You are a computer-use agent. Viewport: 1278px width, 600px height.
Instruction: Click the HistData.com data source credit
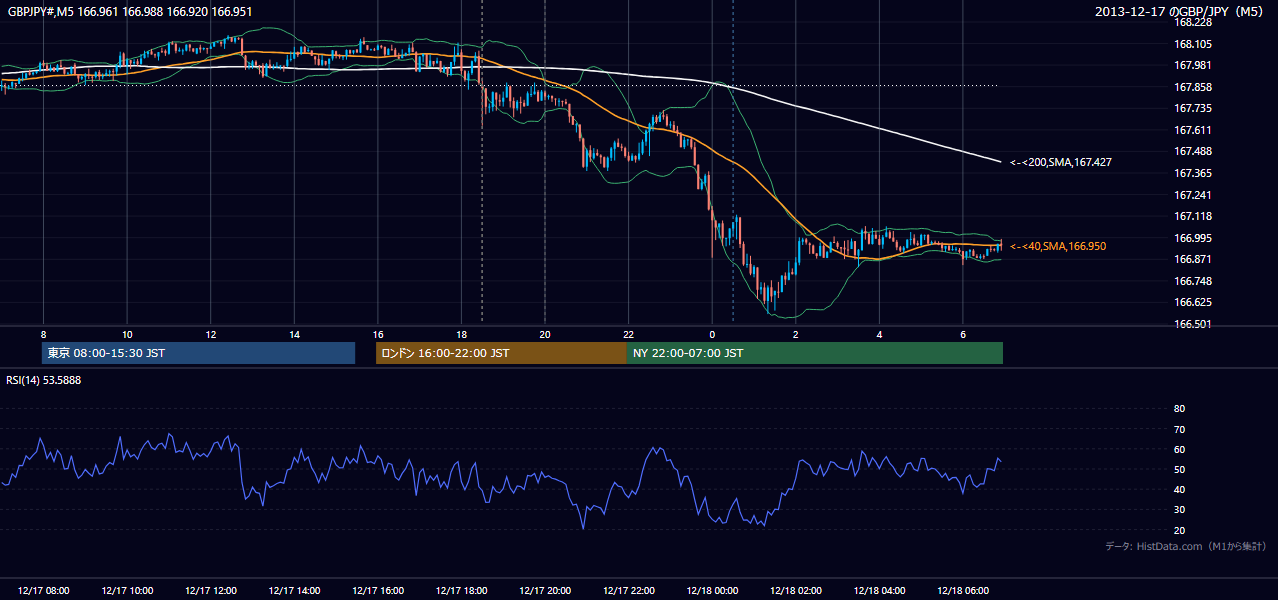click(x=1186, y=546)
